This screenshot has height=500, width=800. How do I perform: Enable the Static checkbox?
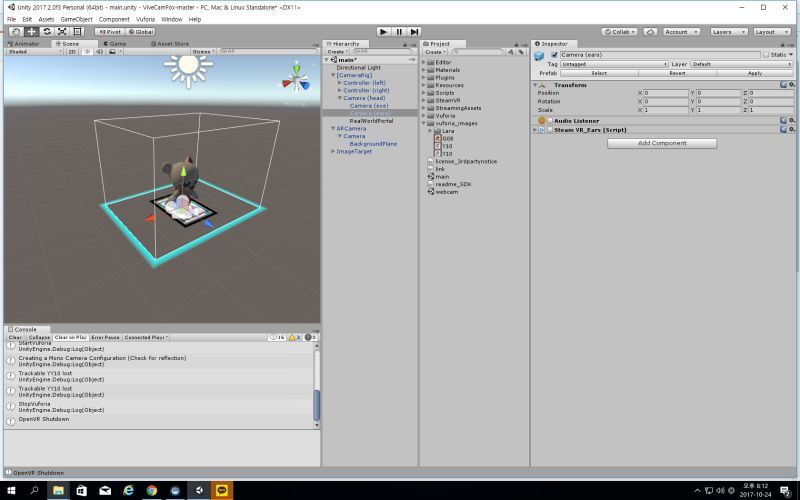766,55
